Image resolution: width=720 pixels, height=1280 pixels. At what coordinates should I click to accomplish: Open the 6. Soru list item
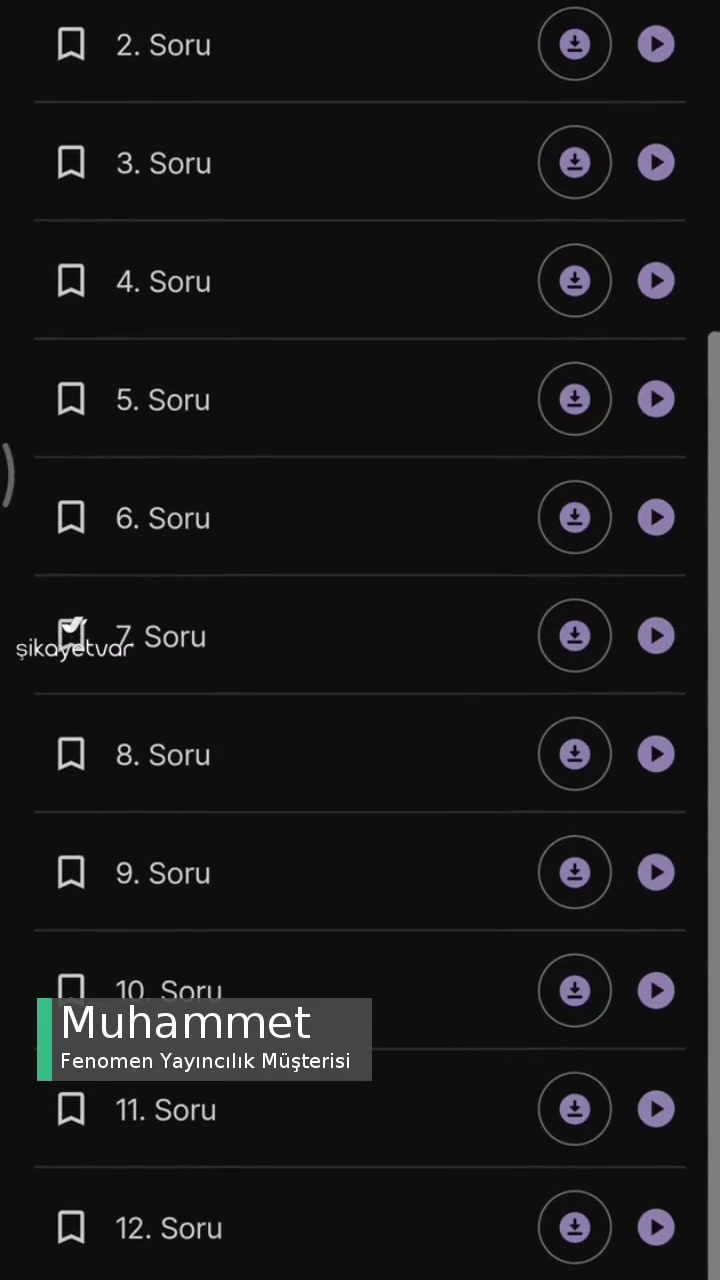pyautogui.click(x=163, y=518)
